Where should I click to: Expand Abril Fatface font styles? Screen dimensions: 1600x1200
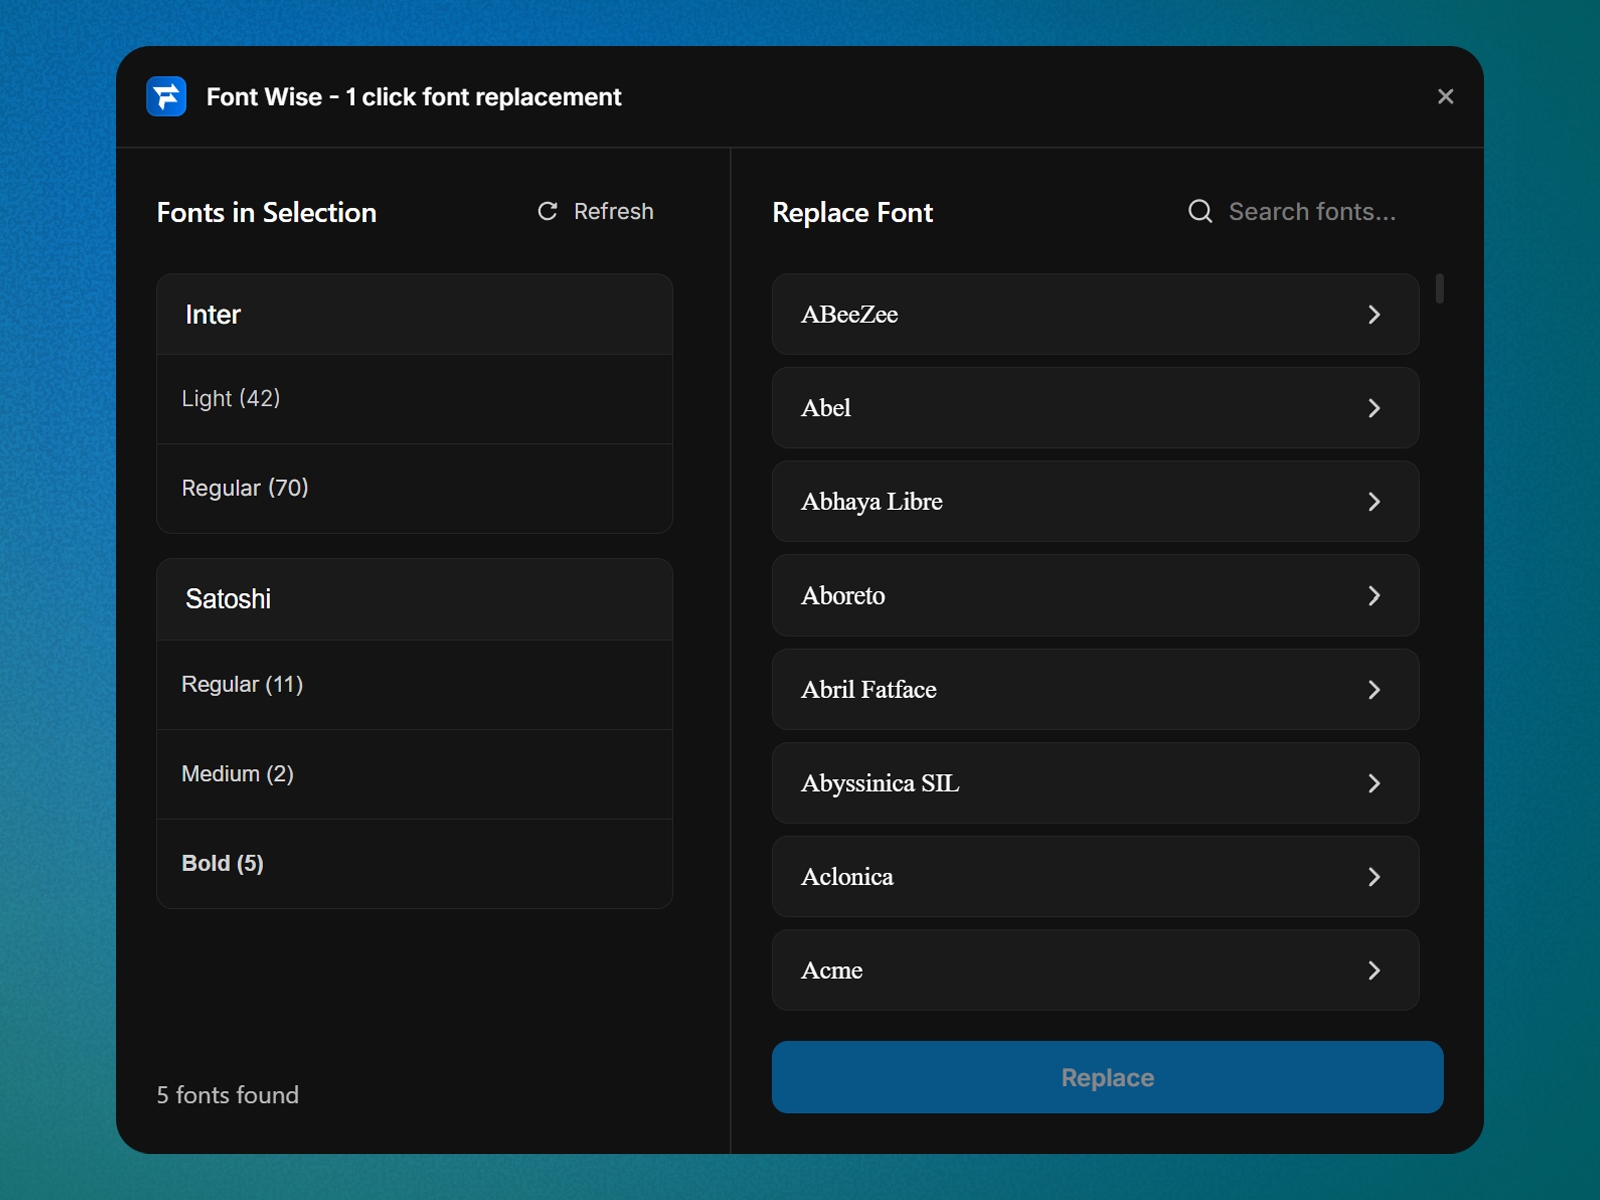point(1375,689)
